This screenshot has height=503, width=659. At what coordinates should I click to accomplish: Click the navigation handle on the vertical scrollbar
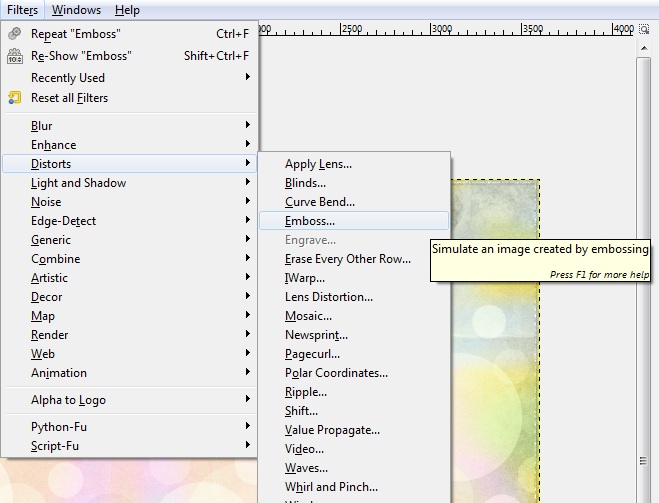click(x=643, y=461)
